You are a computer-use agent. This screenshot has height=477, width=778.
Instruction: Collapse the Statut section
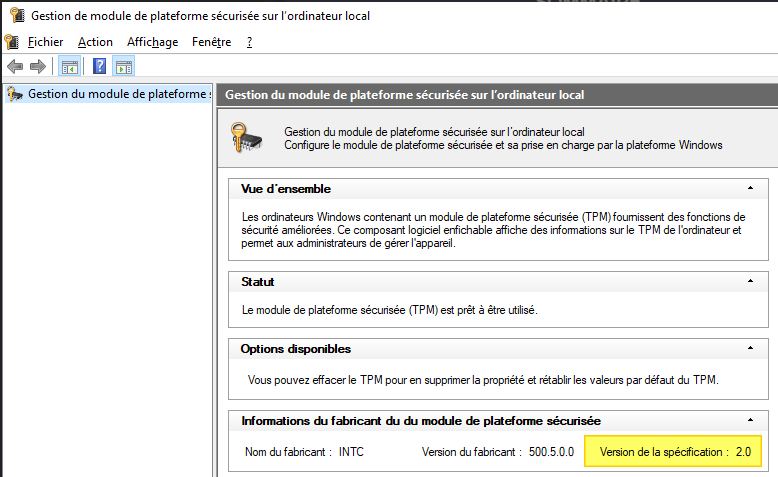pos(750,282)
